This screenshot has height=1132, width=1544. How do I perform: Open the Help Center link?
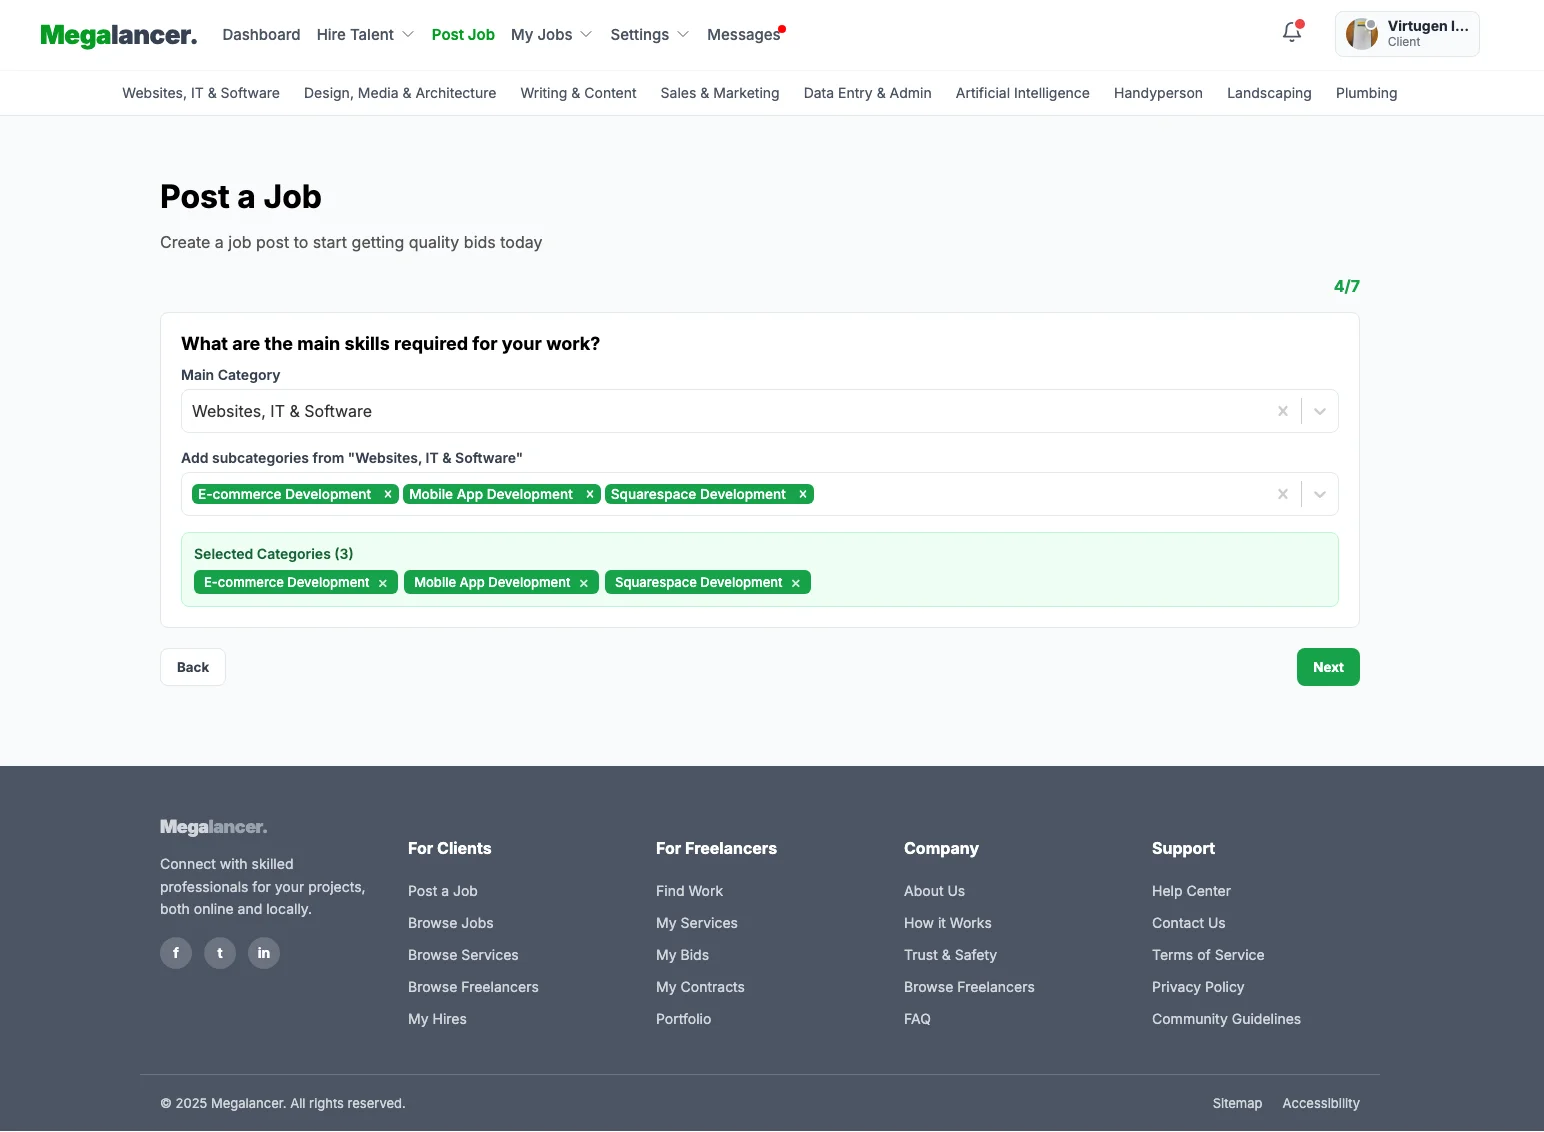coord(1191,891)
